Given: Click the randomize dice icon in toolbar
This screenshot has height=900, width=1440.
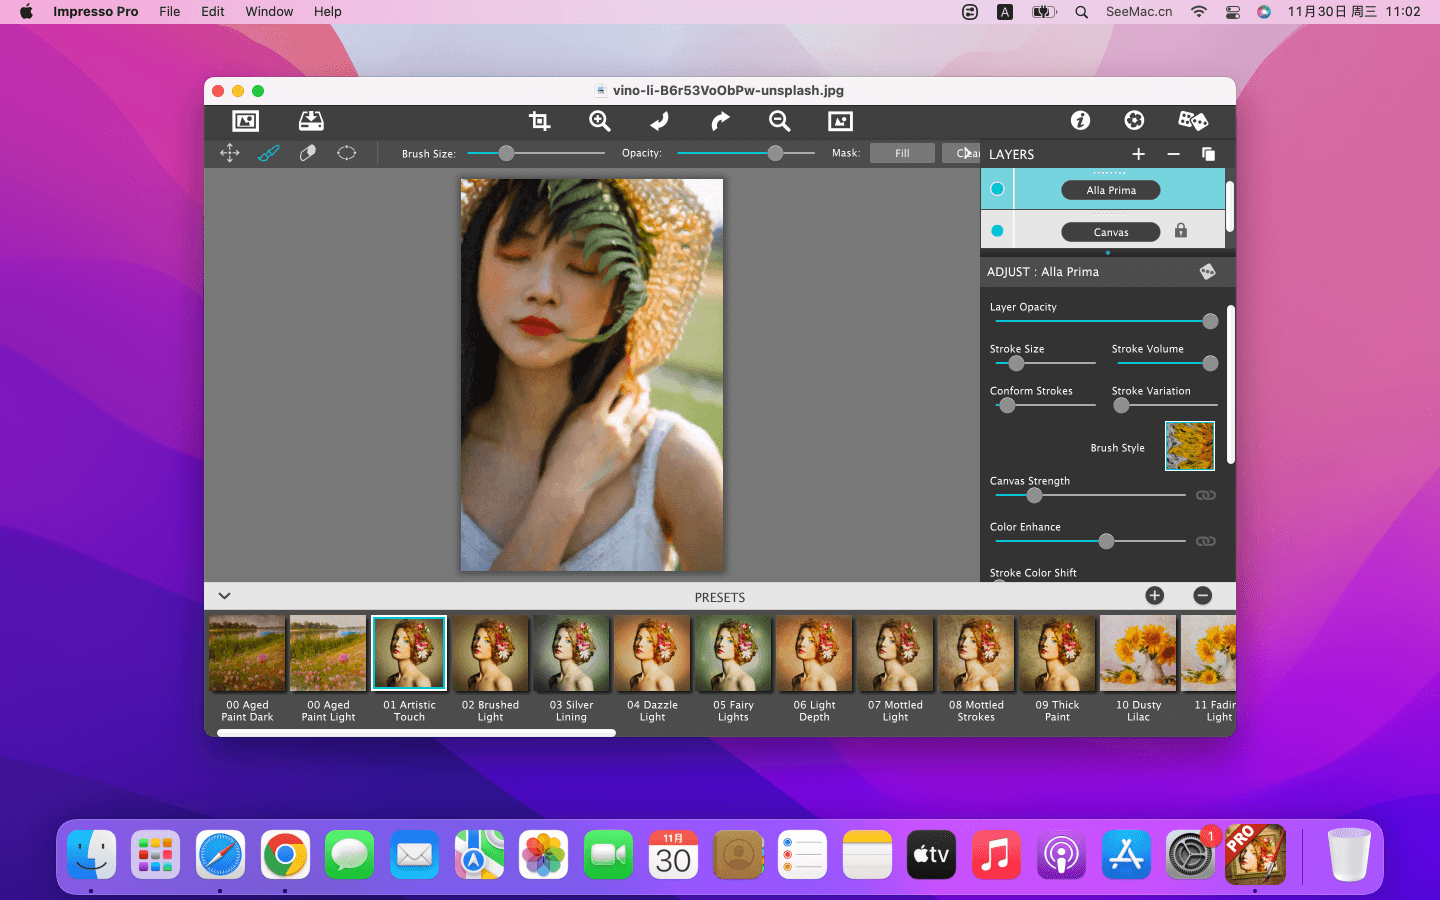Looking at the screenshot, I should [x=1192, y=121].
